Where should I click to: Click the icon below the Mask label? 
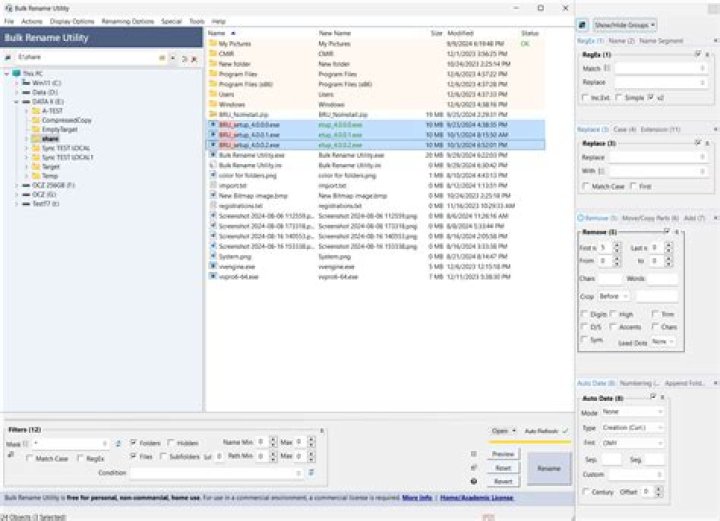tap(11, 454)
